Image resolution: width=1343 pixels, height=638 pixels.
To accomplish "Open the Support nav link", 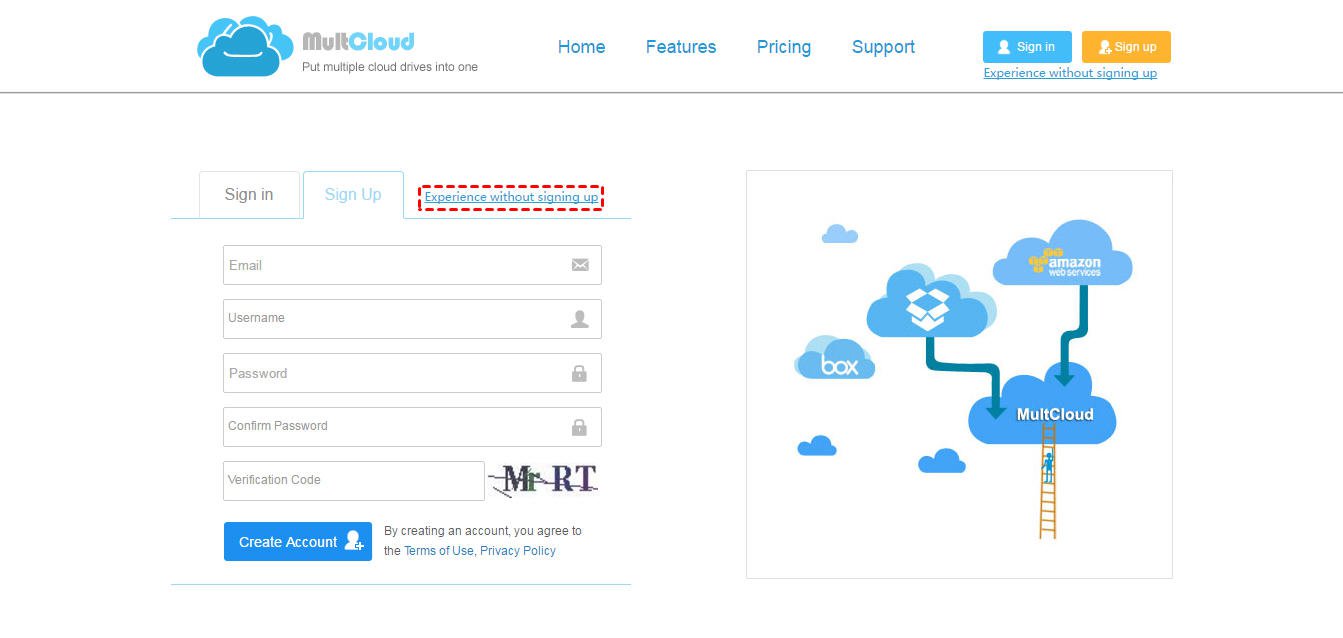I will [x=883, y=47].
